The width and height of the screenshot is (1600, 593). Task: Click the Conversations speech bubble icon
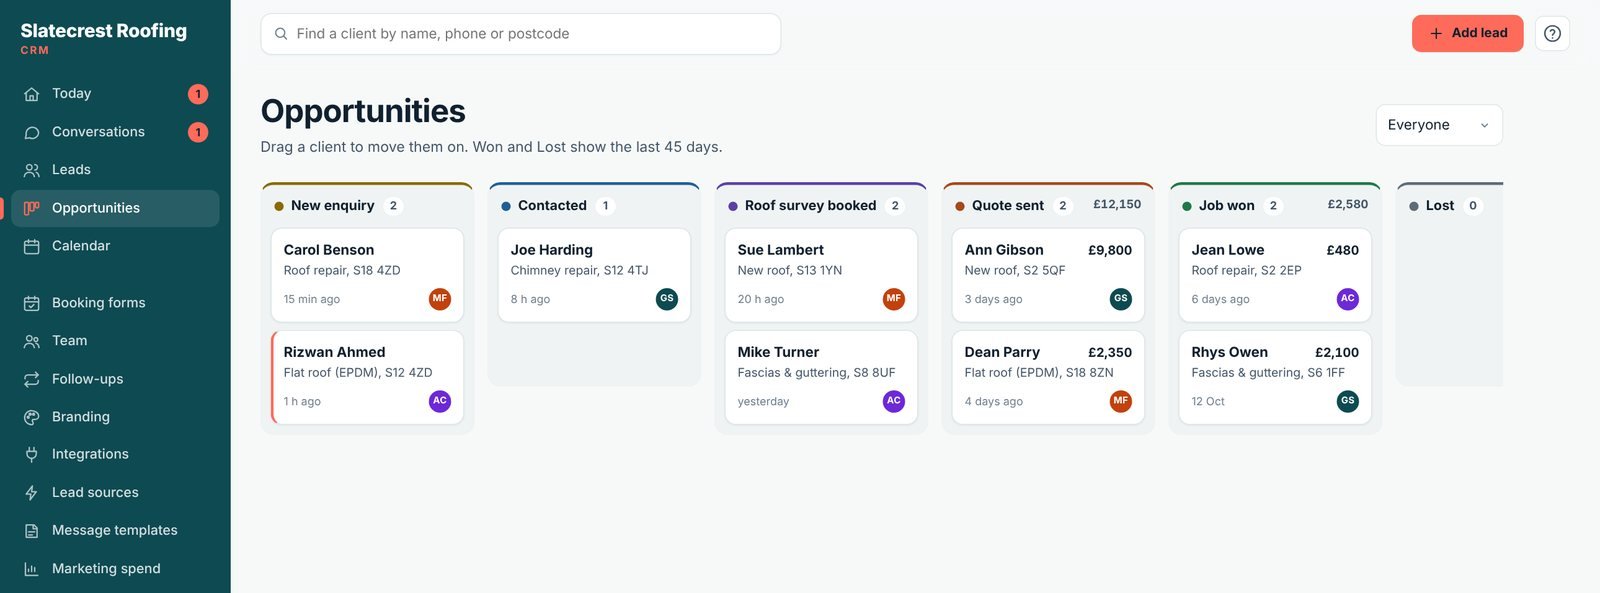coord(32,132)
